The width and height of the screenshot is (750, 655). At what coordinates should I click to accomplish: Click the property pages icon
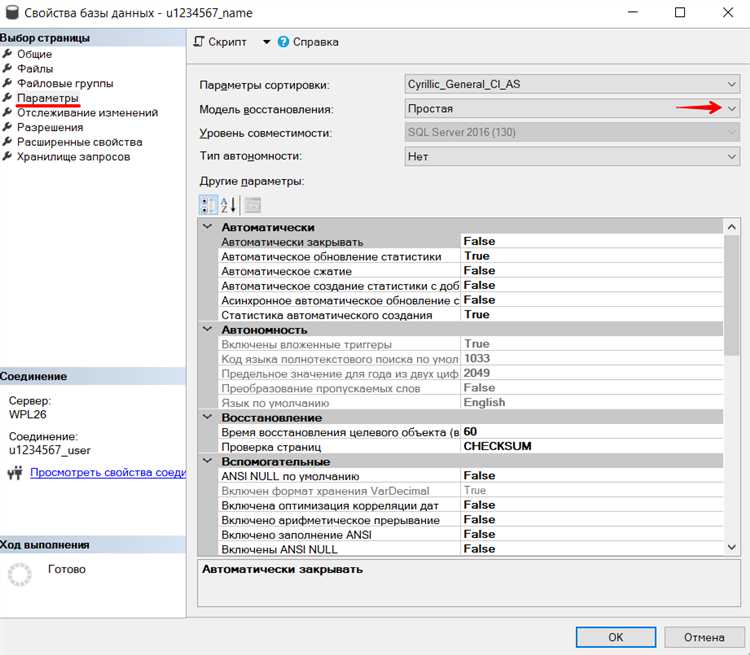[252, 205]
